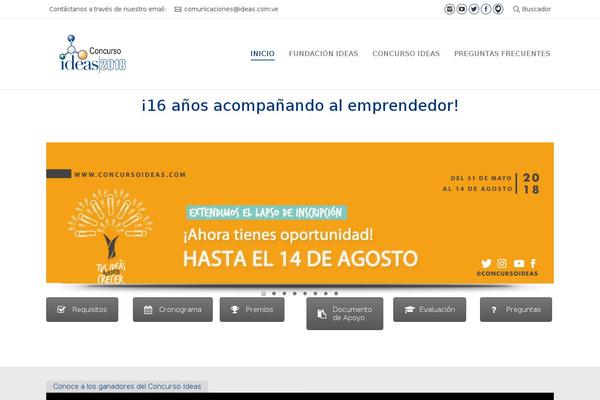Open the Requisitos button
Image resolution: width=600 pixels, height=400 pixels.
82,309
